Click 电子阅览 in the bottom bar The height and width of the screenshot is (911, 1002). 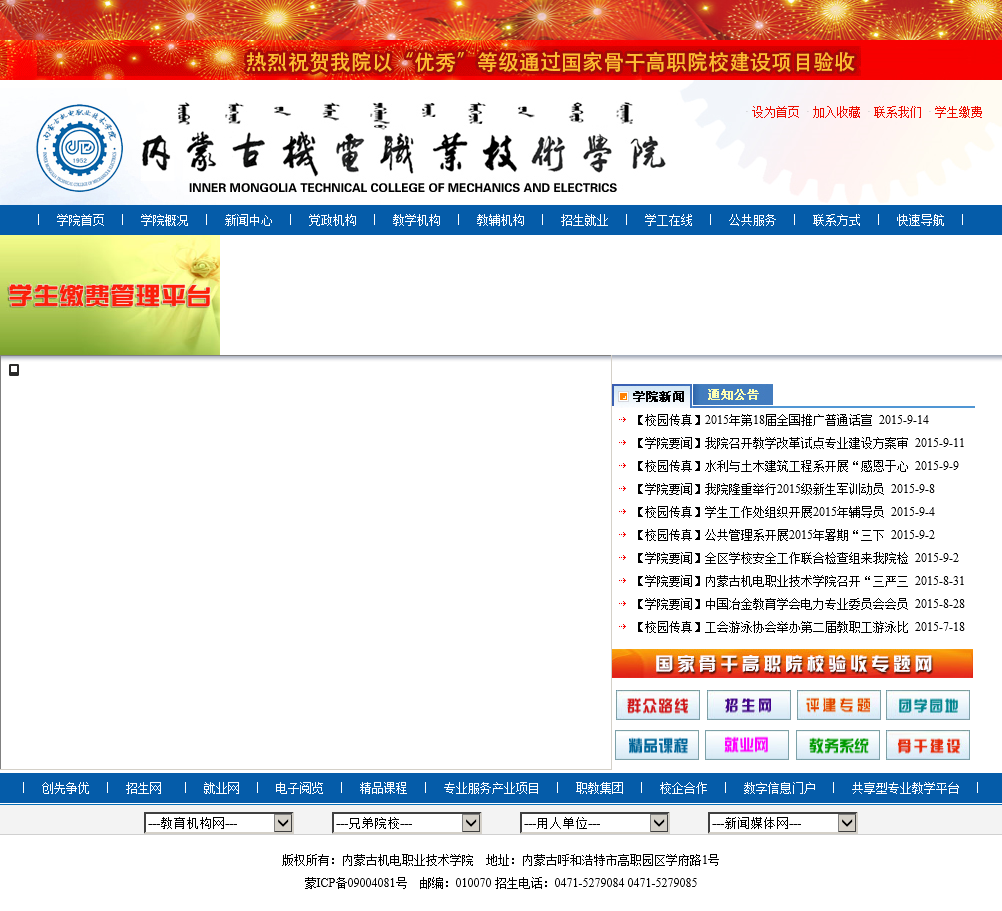pos(299,788)
